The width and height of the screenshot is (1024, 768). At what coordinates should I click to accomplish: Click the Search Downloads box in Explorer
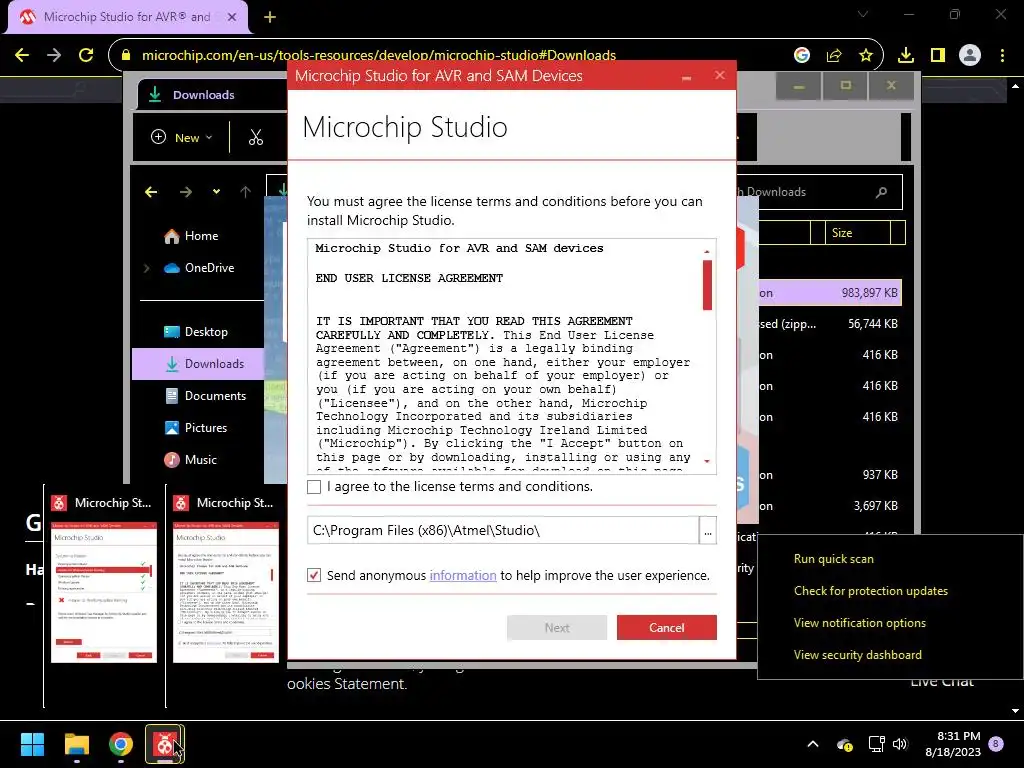coord(820,192)
